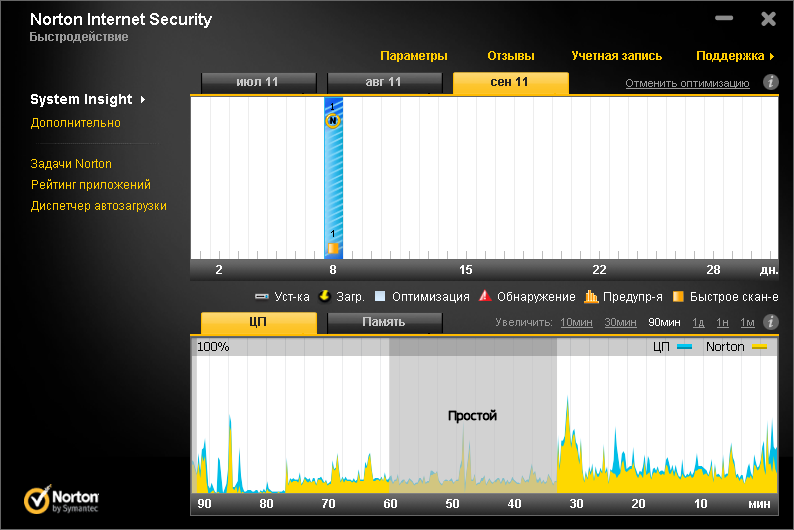The image size is (794, 530).
Task: Close the Norton Internet Security window
Action: pos(768,19)
